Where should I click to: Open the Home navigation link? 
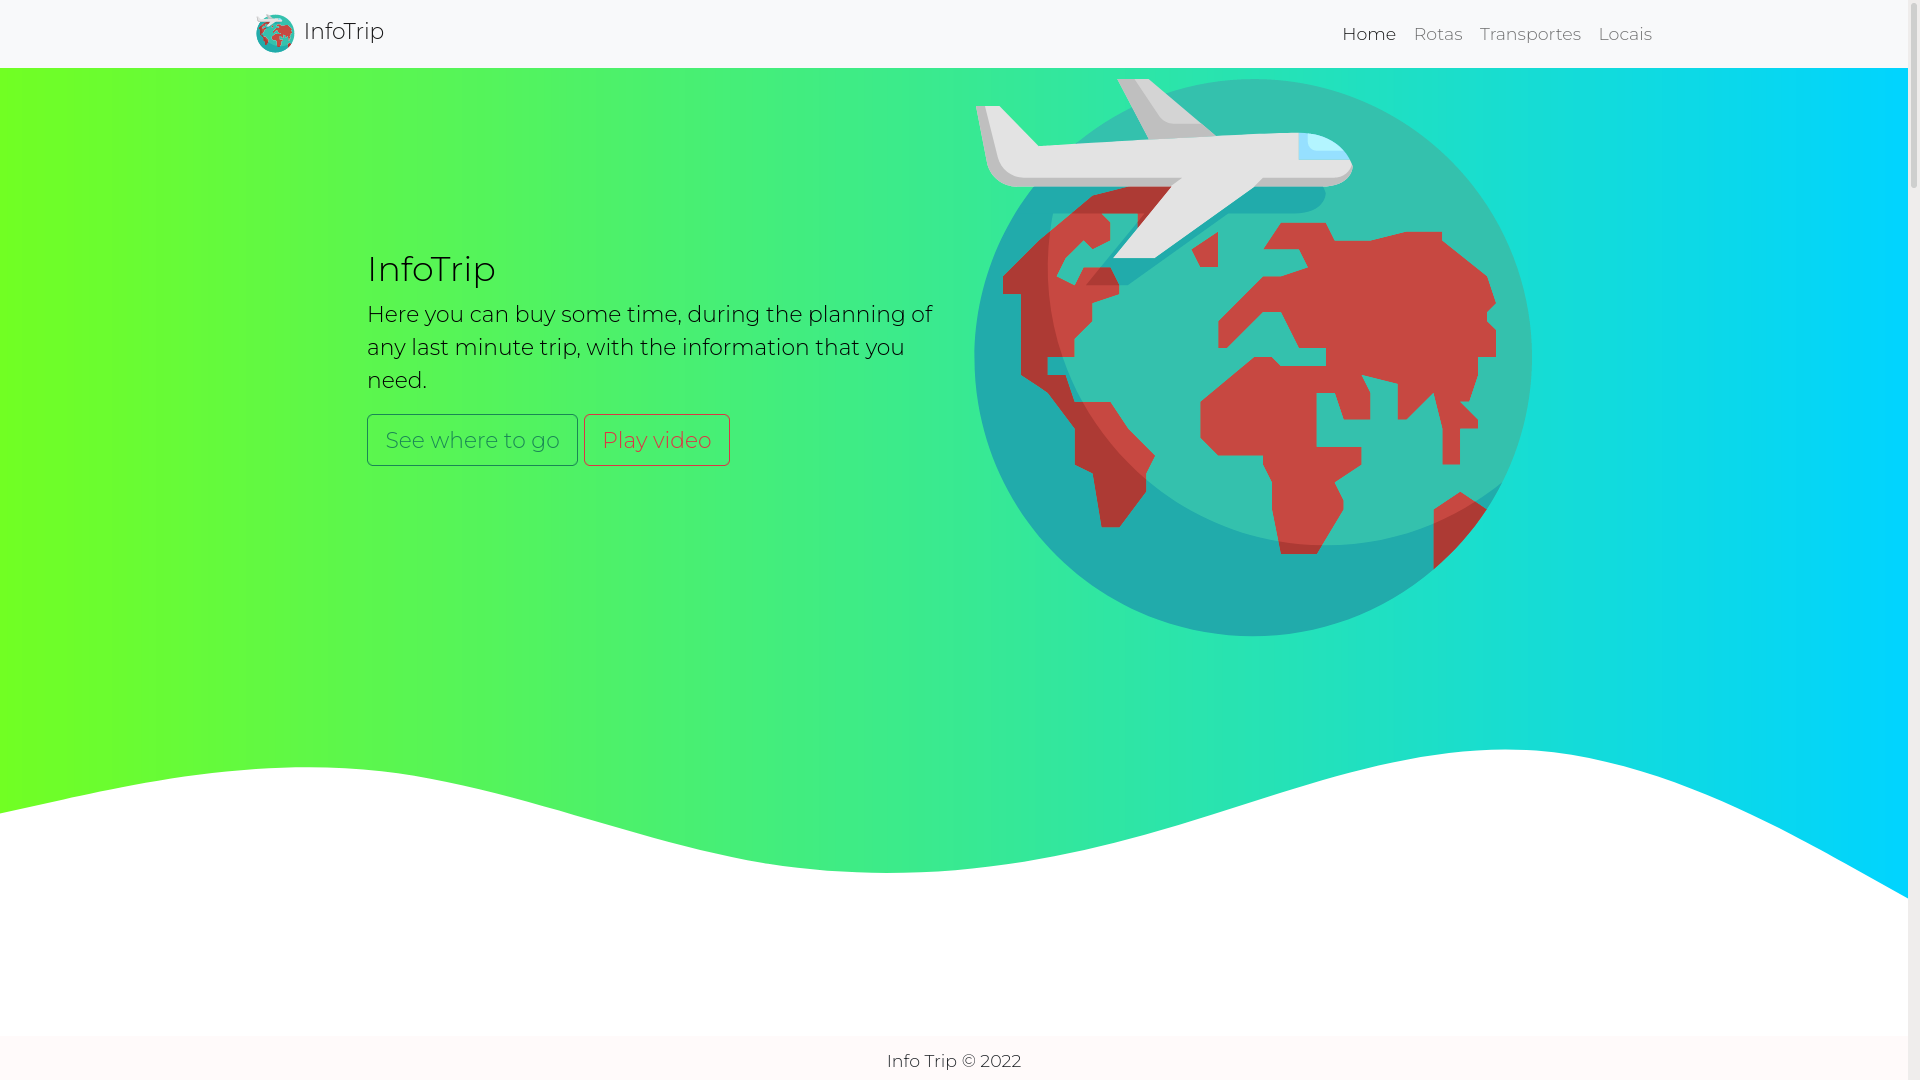(x=1368, y=34)
